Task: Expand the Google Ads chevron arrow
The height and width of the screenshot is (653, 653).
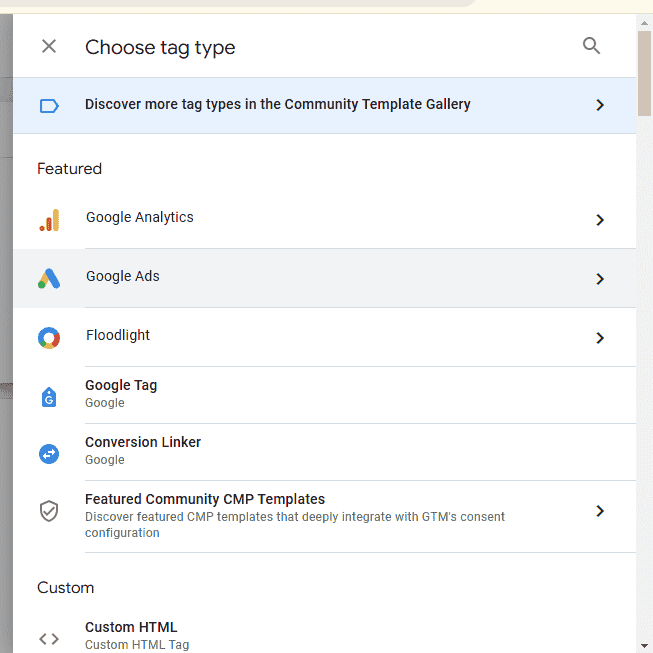Action: point(600,279)
